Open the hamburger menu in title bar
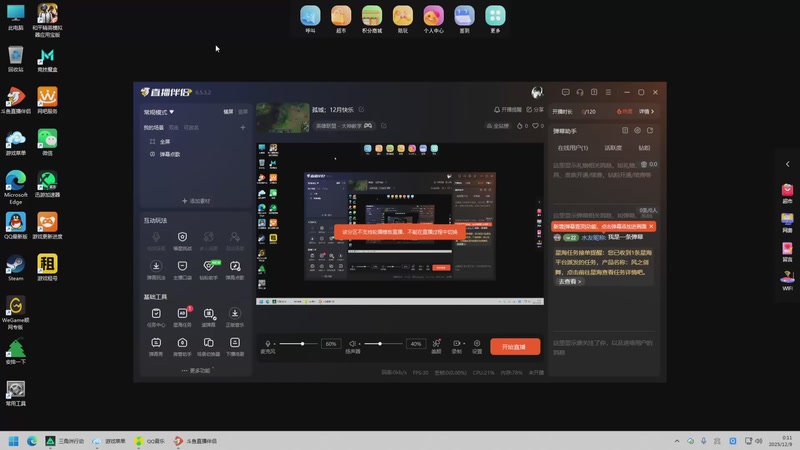 [608, 92]
